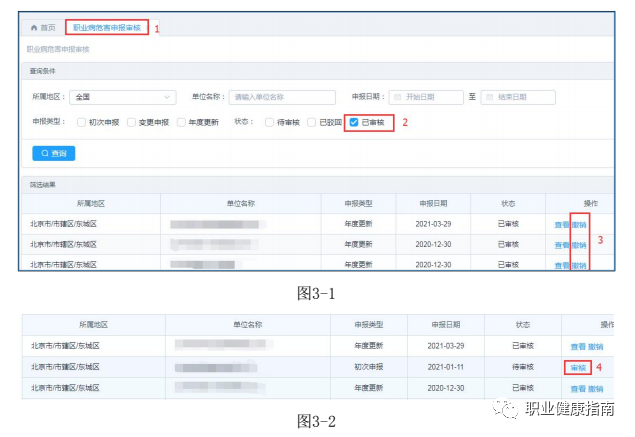
Task: Go to the 首页 tab
Action: (47, 28)
